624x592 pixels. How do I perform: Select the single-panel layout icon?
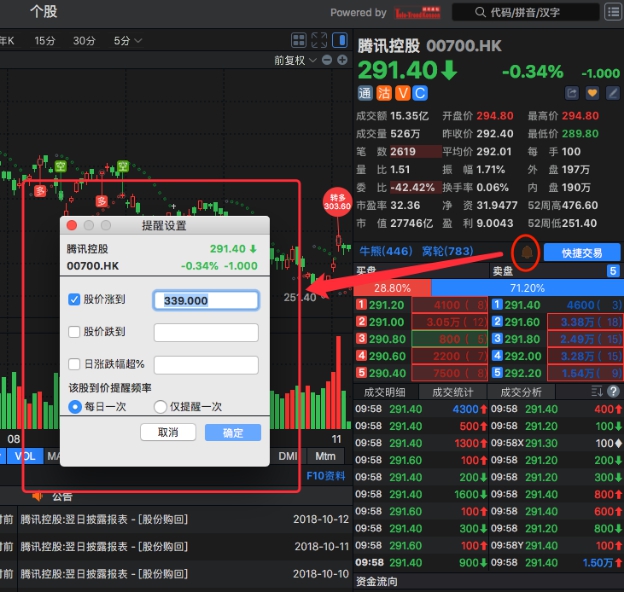[x=340, y=40]
